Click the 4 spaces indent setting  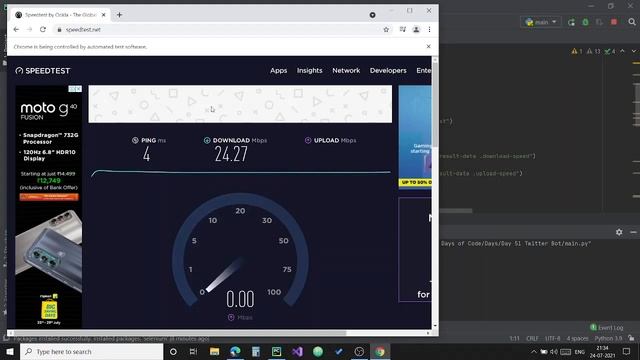578,338
